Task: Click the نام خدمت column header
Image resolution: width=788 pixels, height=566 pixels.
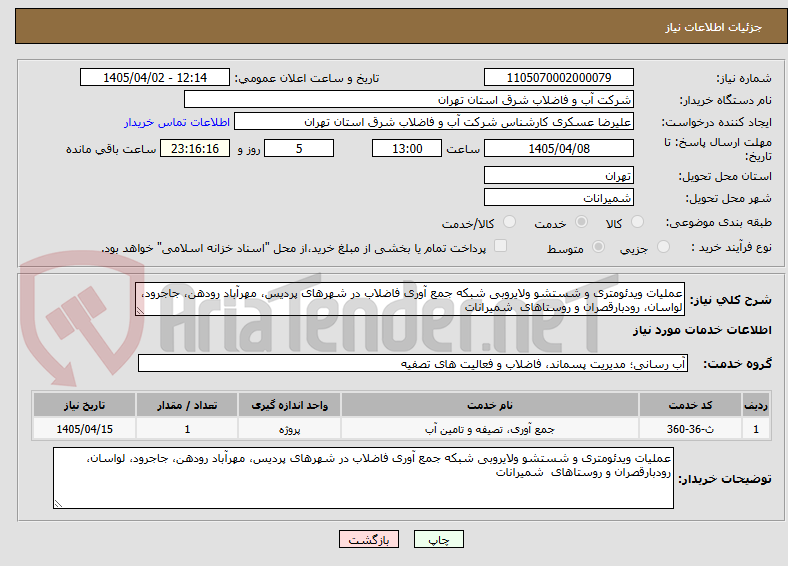Action: pyautogui.click(x=490, y=405)
